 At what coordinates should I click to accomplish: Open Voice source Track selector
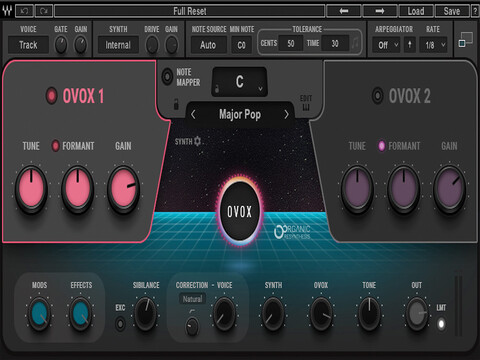[28, 45]
